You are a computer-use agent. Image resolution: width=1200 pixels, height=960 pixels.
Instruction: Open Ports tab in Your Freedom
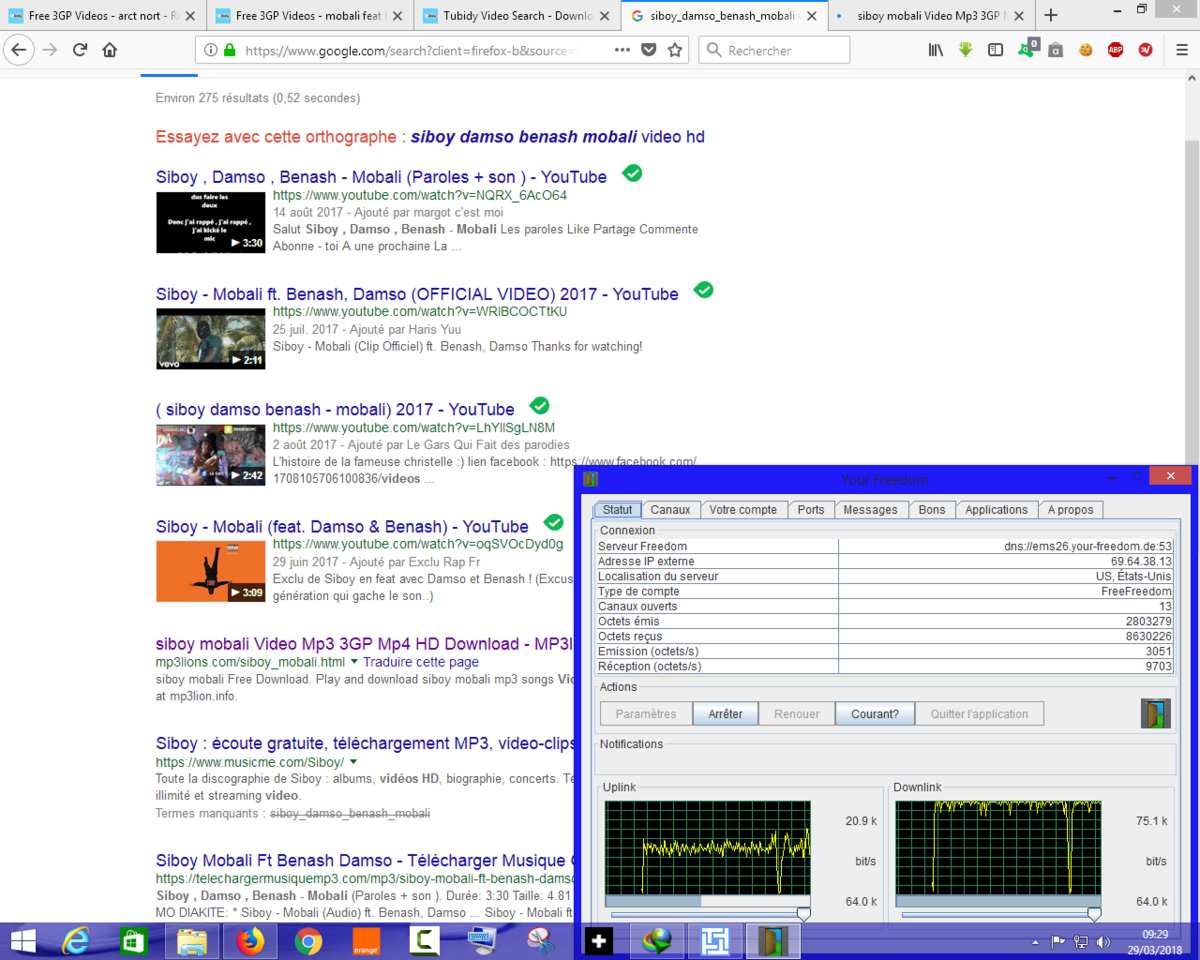811,510
